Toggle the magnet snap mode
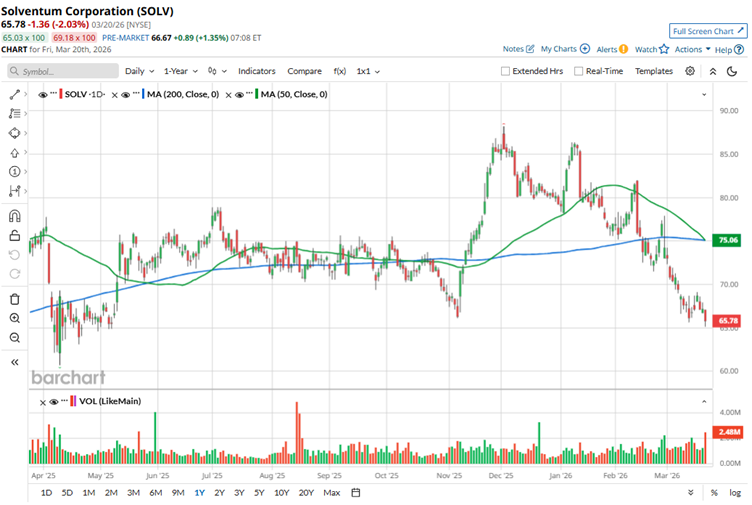Screen dimensions: 752x505 pos(14,216)
